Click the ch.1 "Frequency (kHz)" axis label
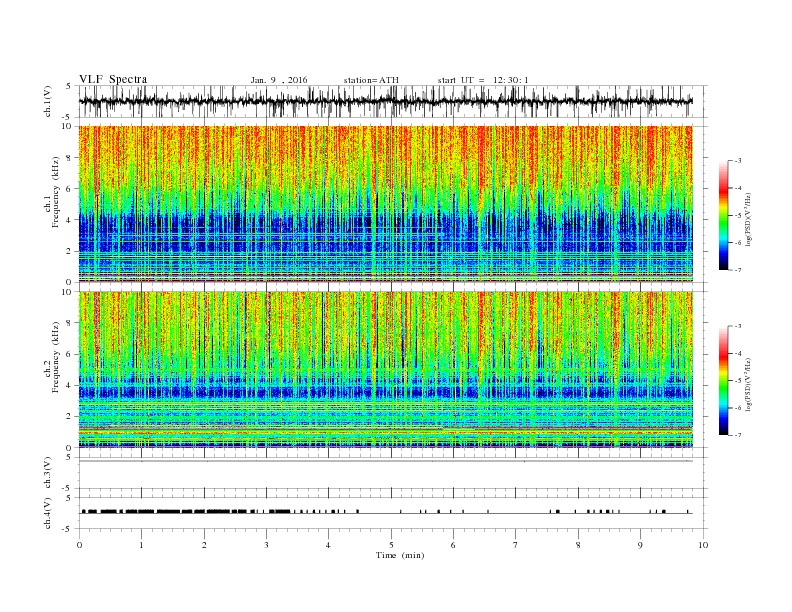Viewport: 792px width, 612px height. [x=56, y=192]
